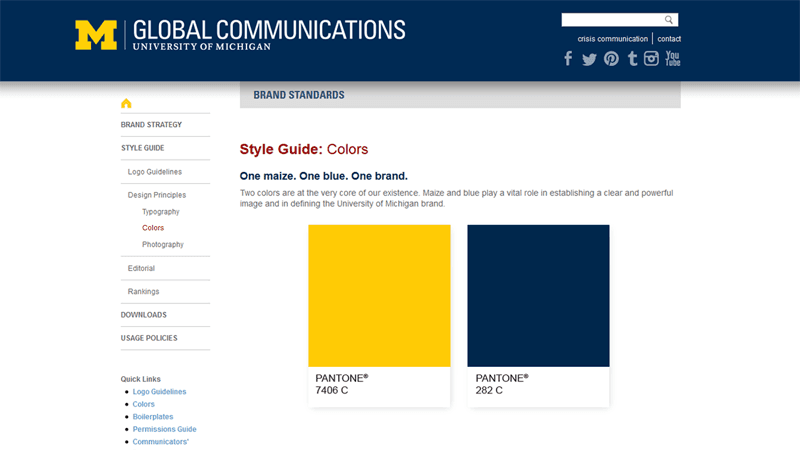Click the Pinterest icon
800x450 pixels.
[611, 59]
